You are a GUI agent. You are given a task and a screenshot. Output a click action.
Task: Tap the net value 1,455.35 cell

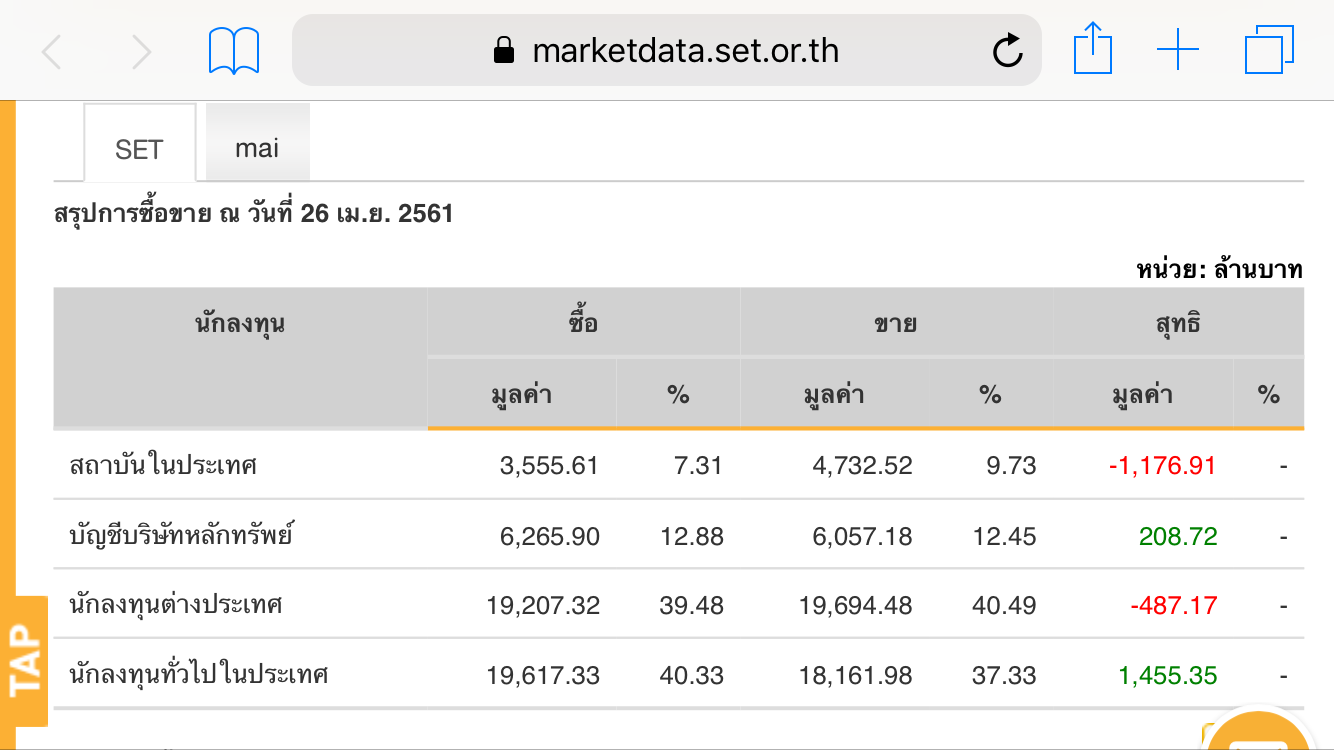[x=1168, y=675]
